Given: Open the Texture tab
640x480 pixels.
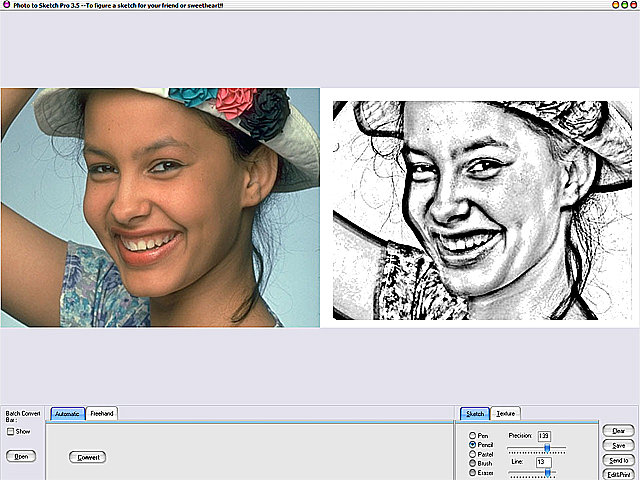Looking at the screenshot, I should coord(505,413).
